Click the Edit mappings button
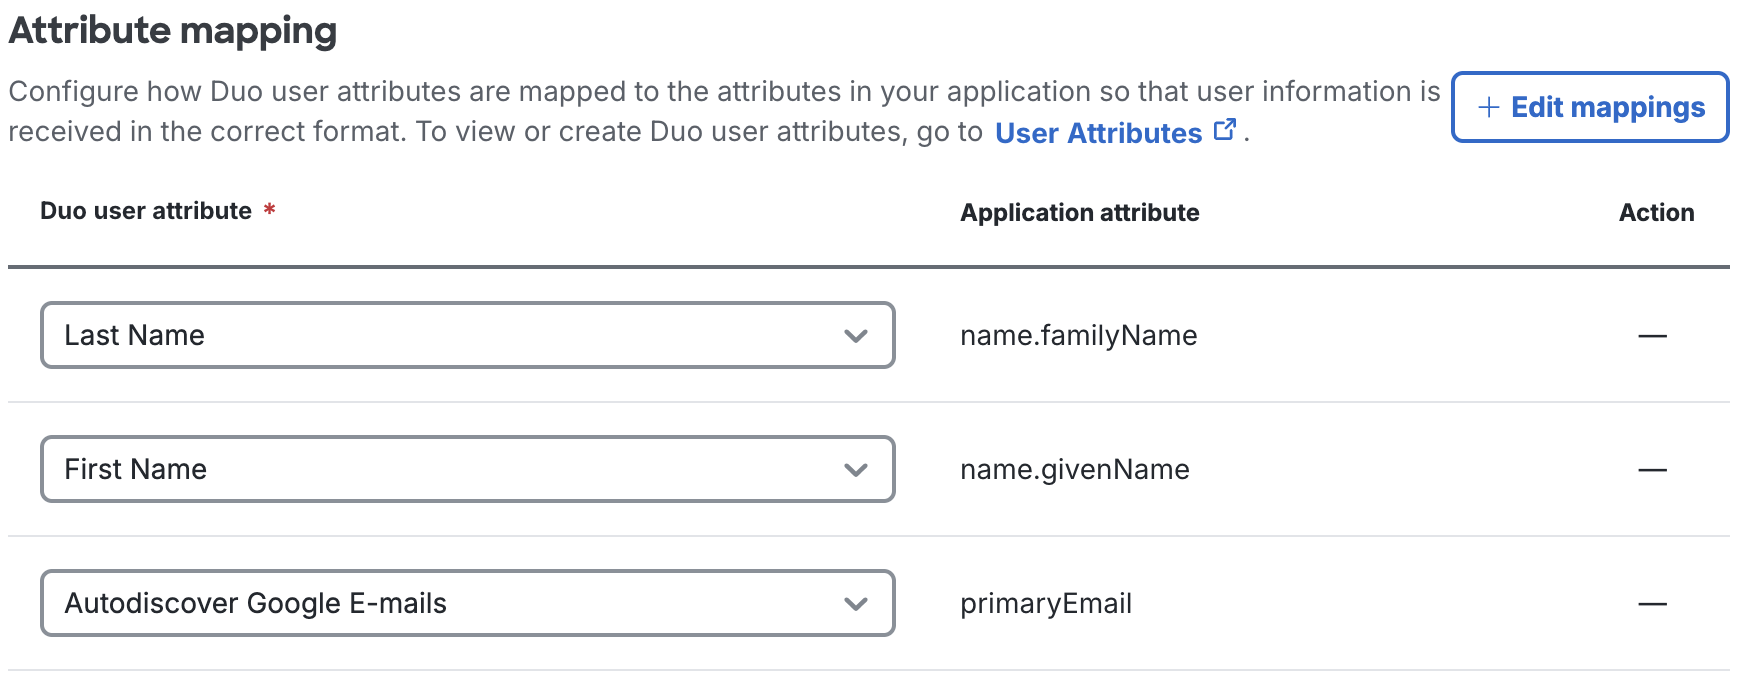 pos(1589,107)
